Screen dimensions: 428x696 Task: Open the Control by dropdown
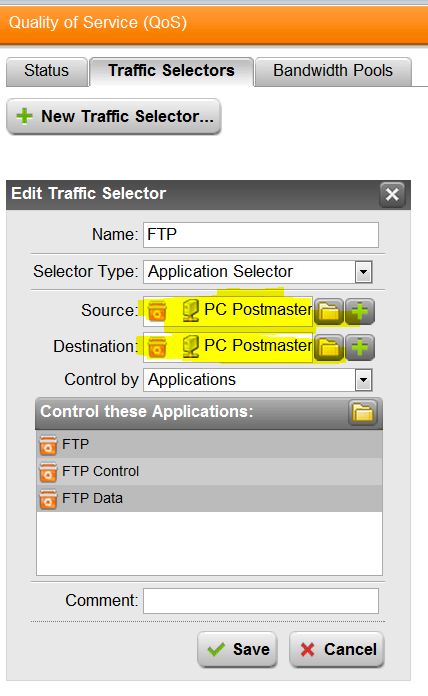363,380
